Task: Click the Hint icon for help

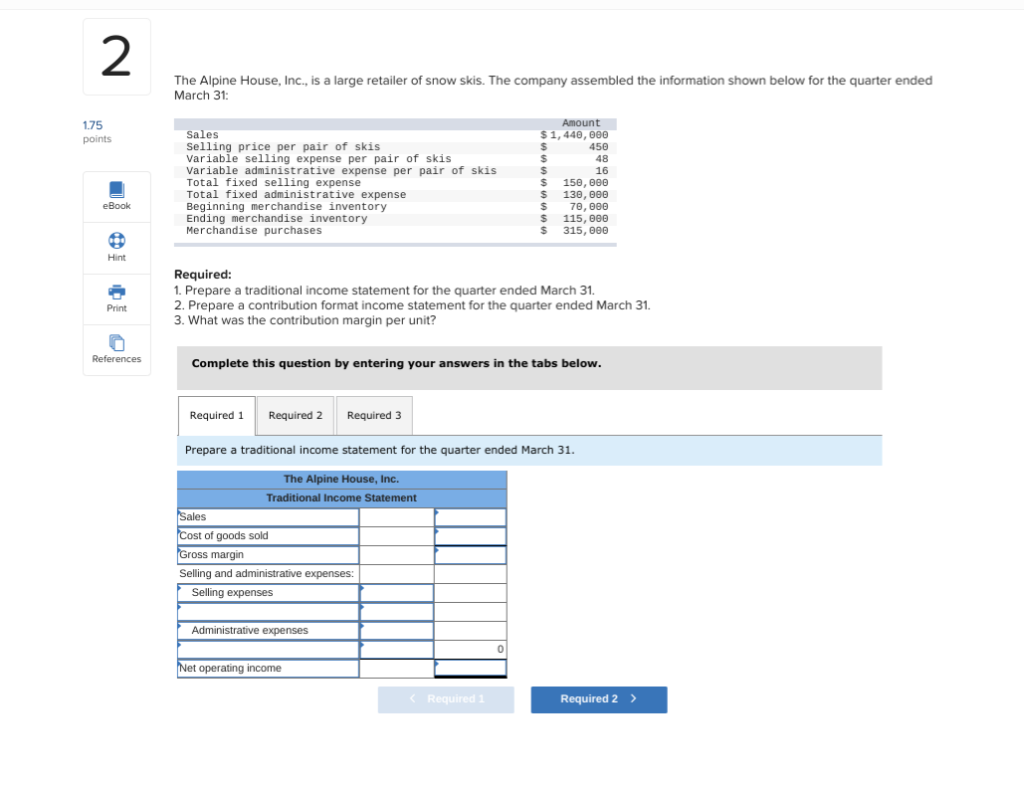Action: point(116,247)
